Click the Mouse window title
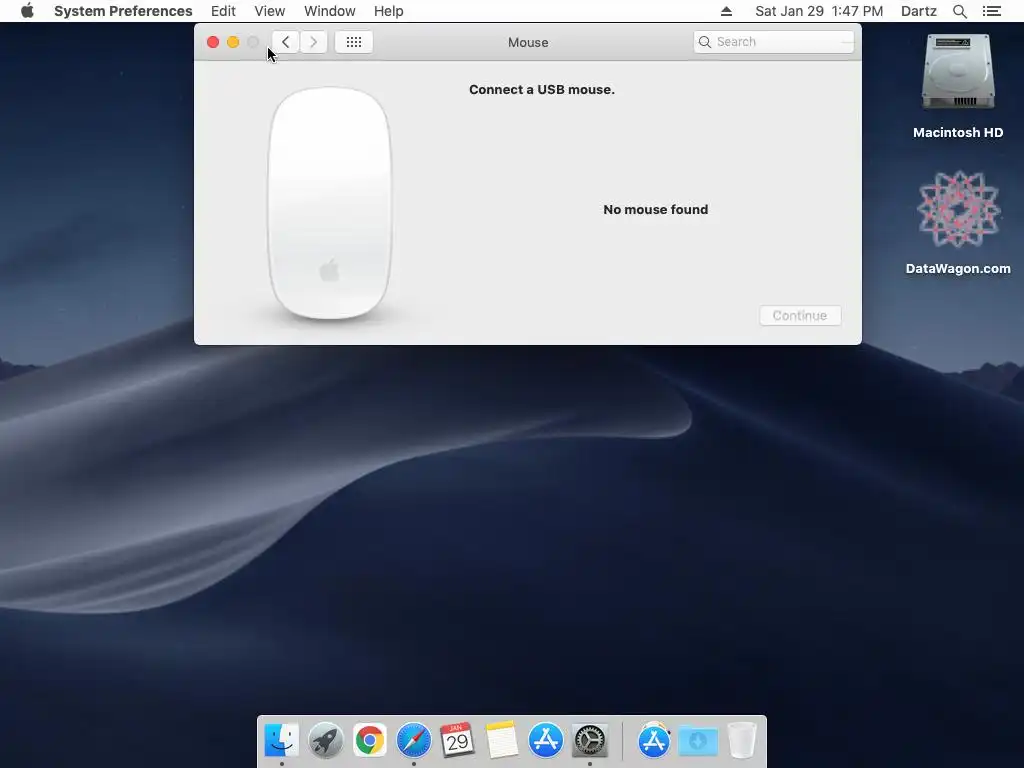Viewport: 1024px width, 768px height. [528, 42]
